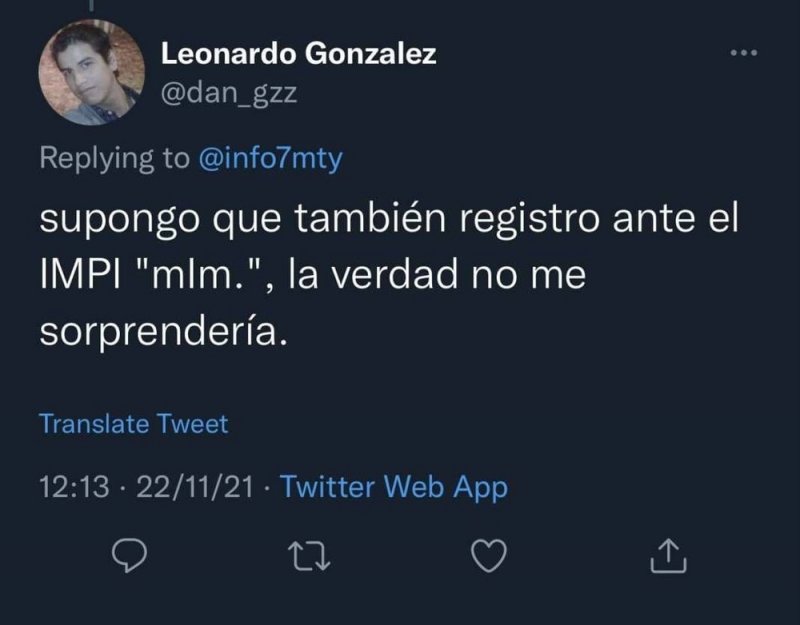Image resolution: width=800 pixels, height=625 pixels.
Task: Click Leonardo Gonzalez's profile photo
Action: click(x=89, y=73)
